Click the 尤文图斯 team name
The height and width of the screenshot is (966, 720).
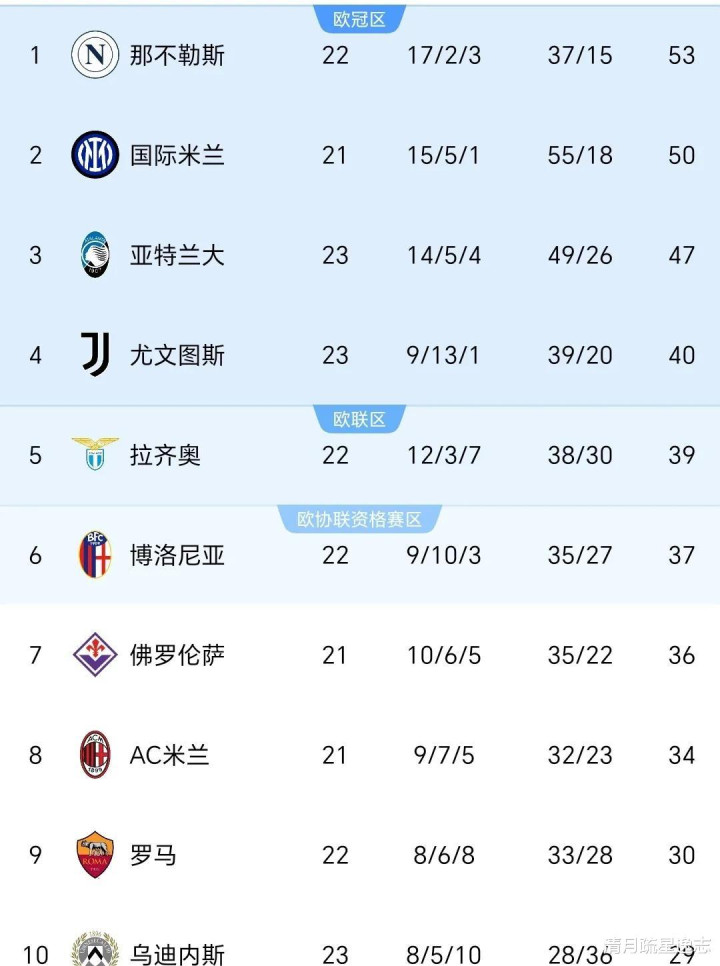tap(177, 355)
